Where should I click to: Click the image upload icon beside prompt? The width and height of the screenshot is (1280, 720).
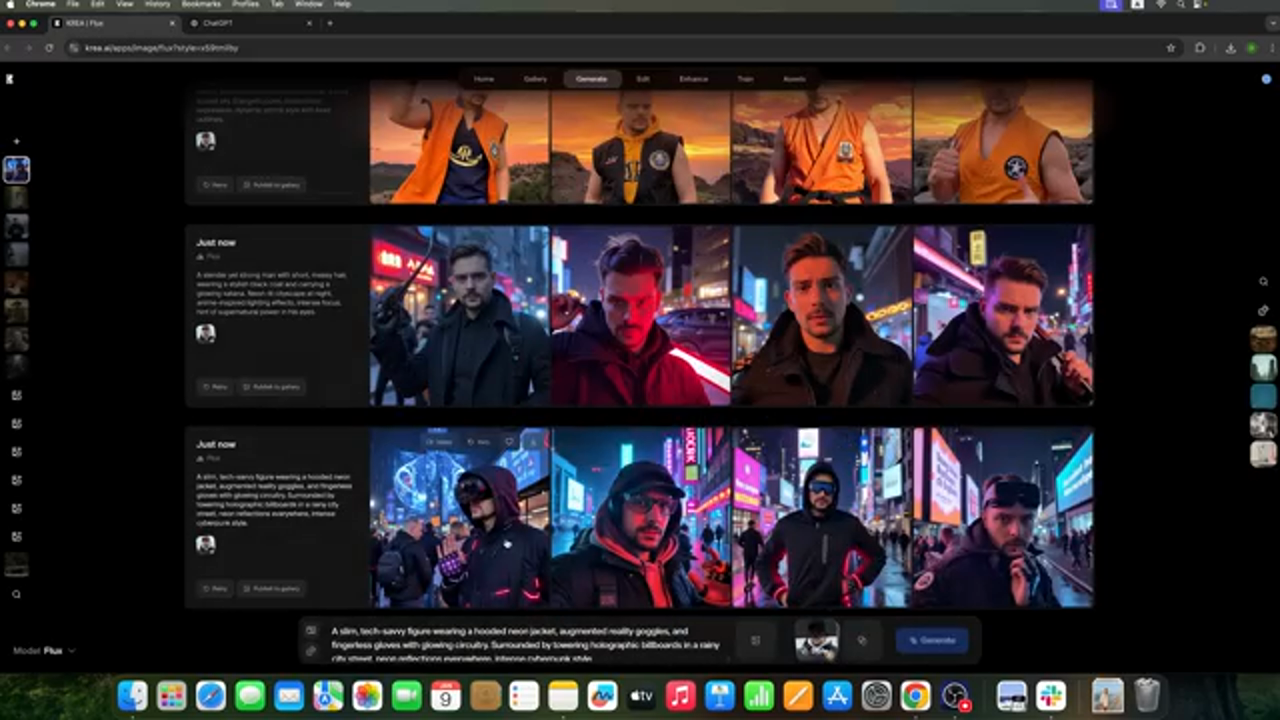click(x=311, y=631)
